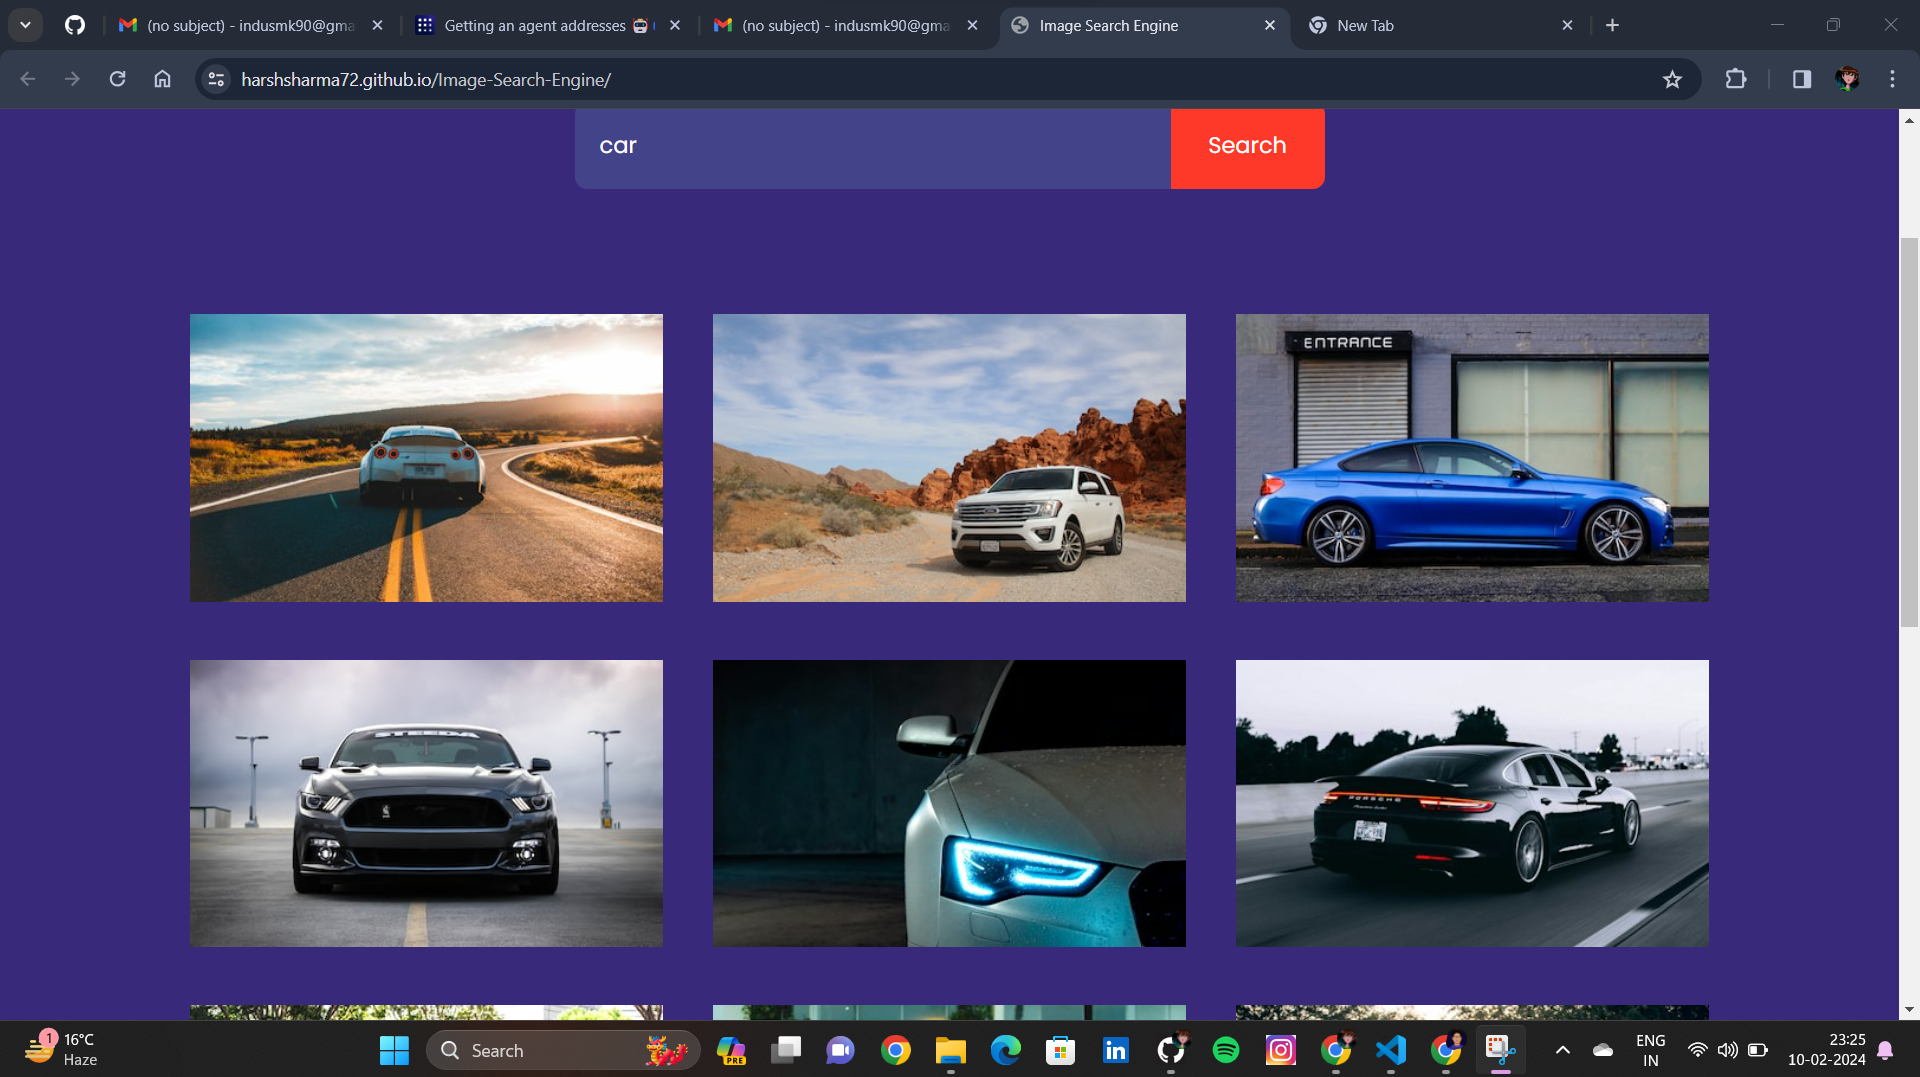Screen dimensions: 1920x1077
Task: Open the sports car on sunset road image
Action: 426,458
